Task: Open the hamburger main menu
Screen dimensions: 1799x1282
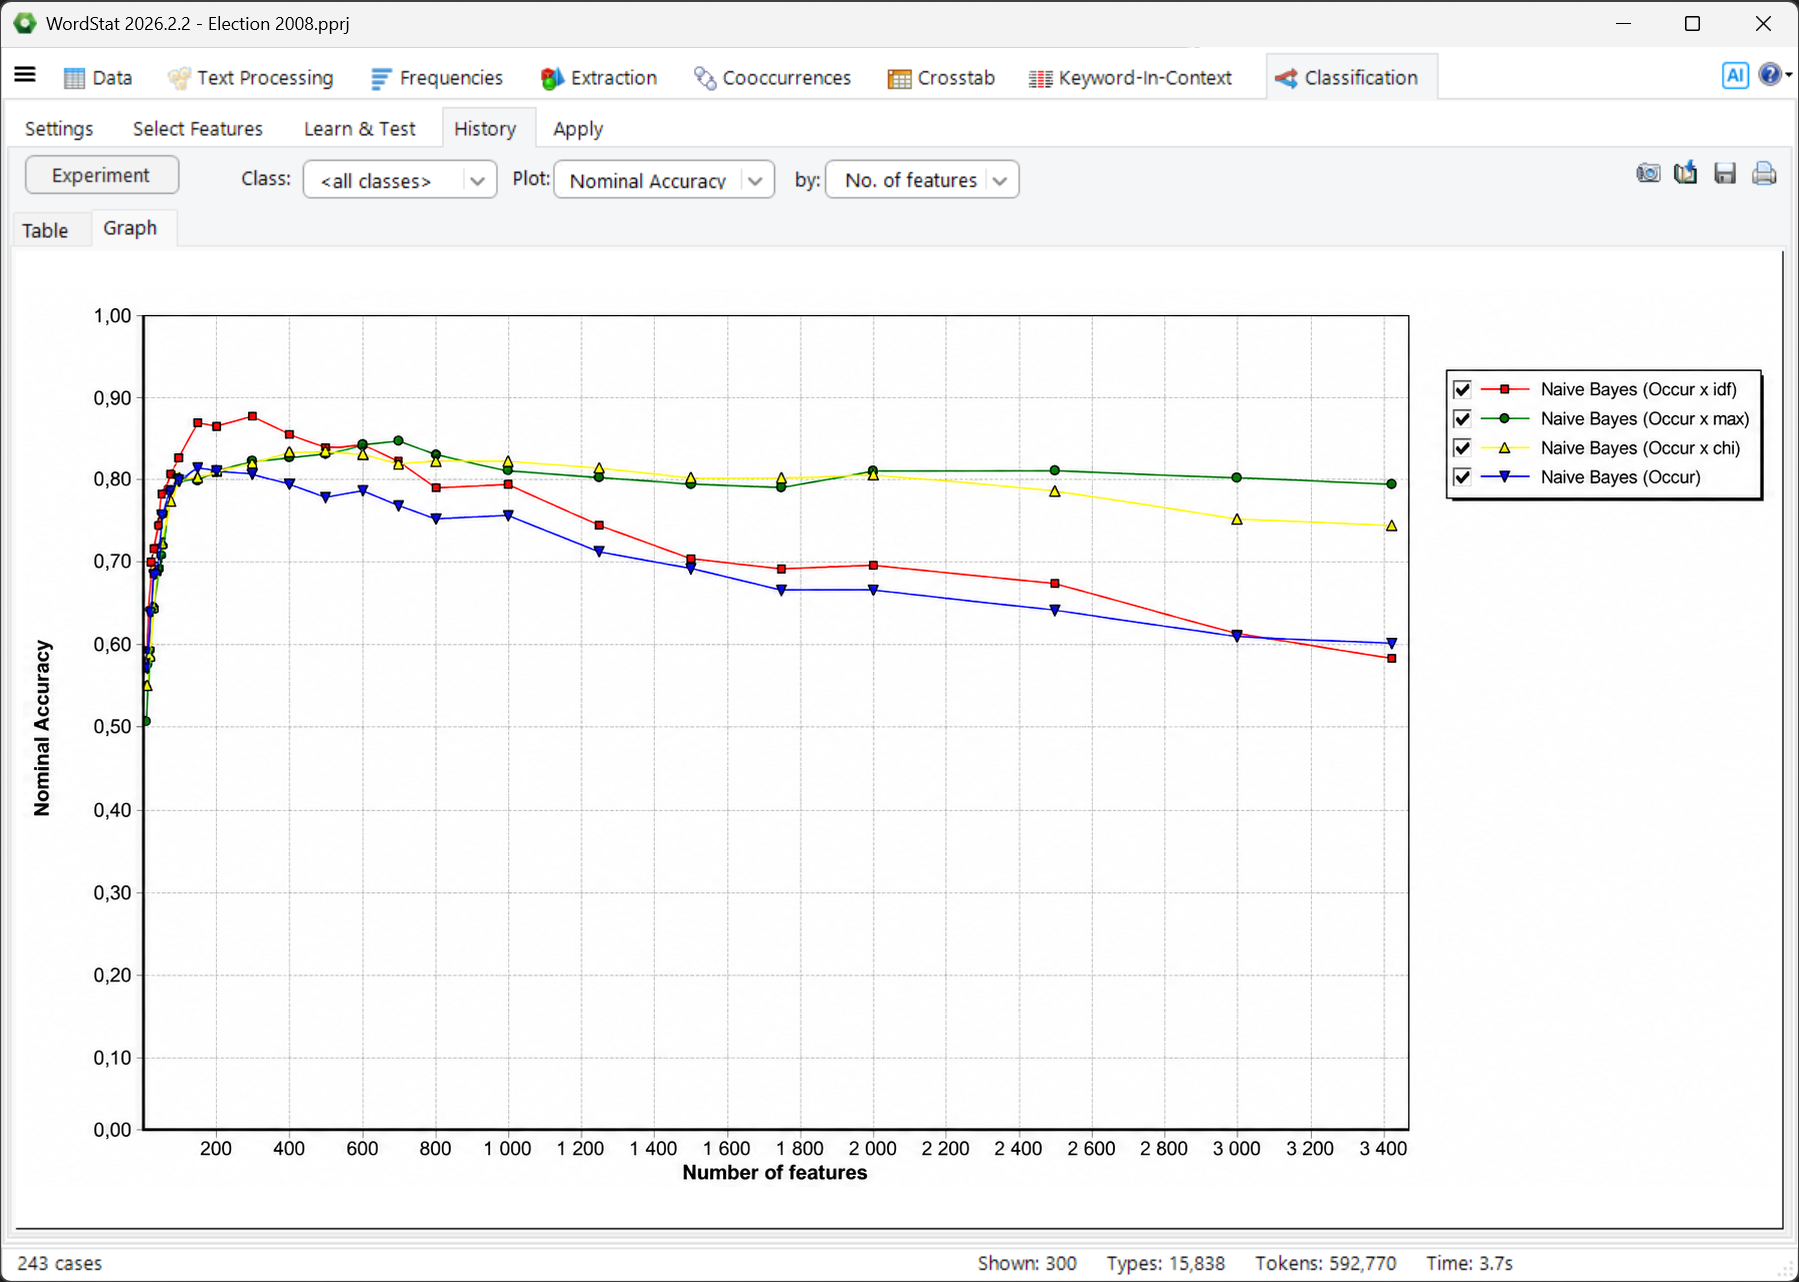Action: click(25, 75)
